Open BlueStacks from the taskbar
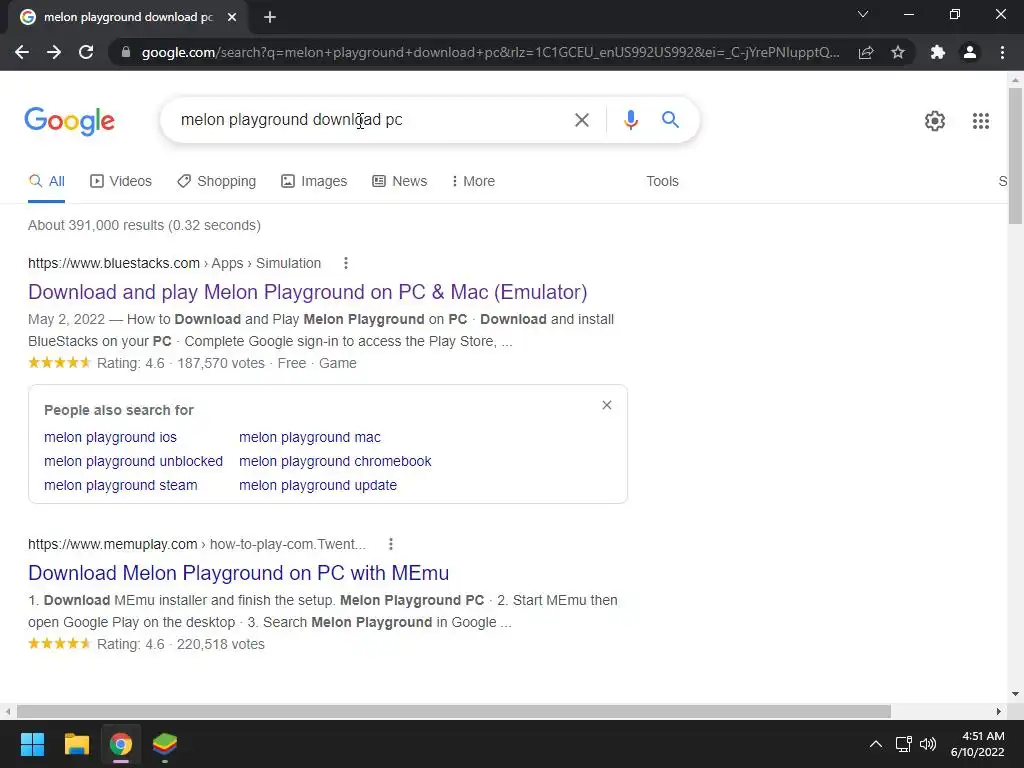Screen dimensions: 1024x768 (165, 744)
